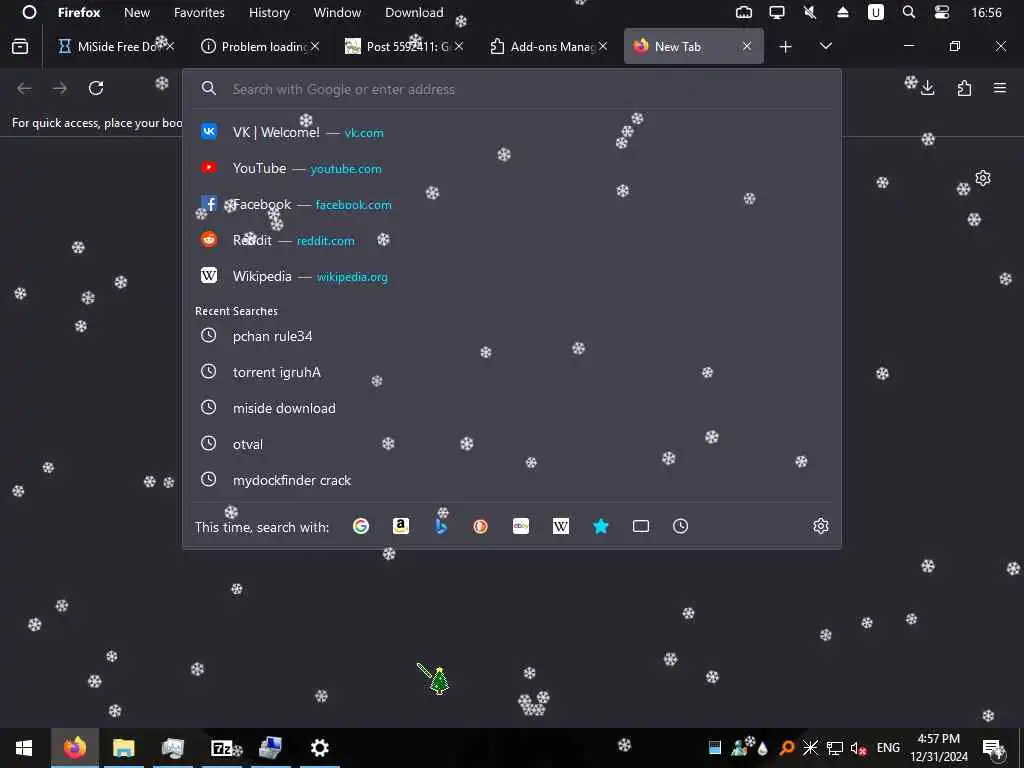Open Reddit suggestion reddit.com

point(512,240)
